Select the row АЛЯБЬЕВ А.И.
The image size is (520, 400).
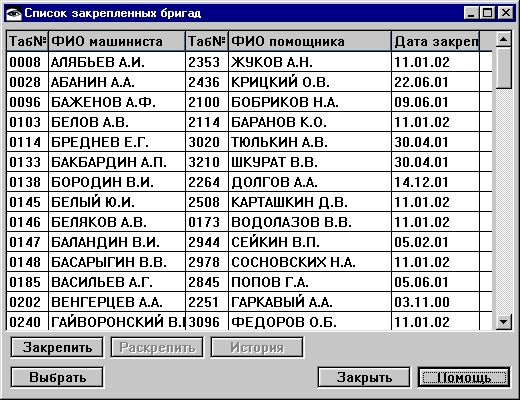[249, 62]
